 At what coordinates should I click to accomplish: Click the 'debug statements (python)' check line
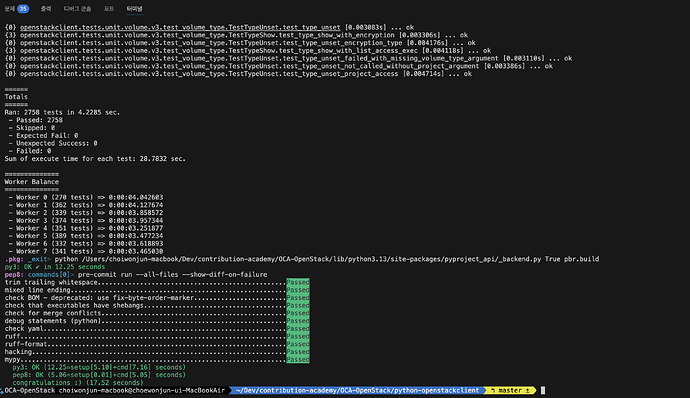(145, 321)
